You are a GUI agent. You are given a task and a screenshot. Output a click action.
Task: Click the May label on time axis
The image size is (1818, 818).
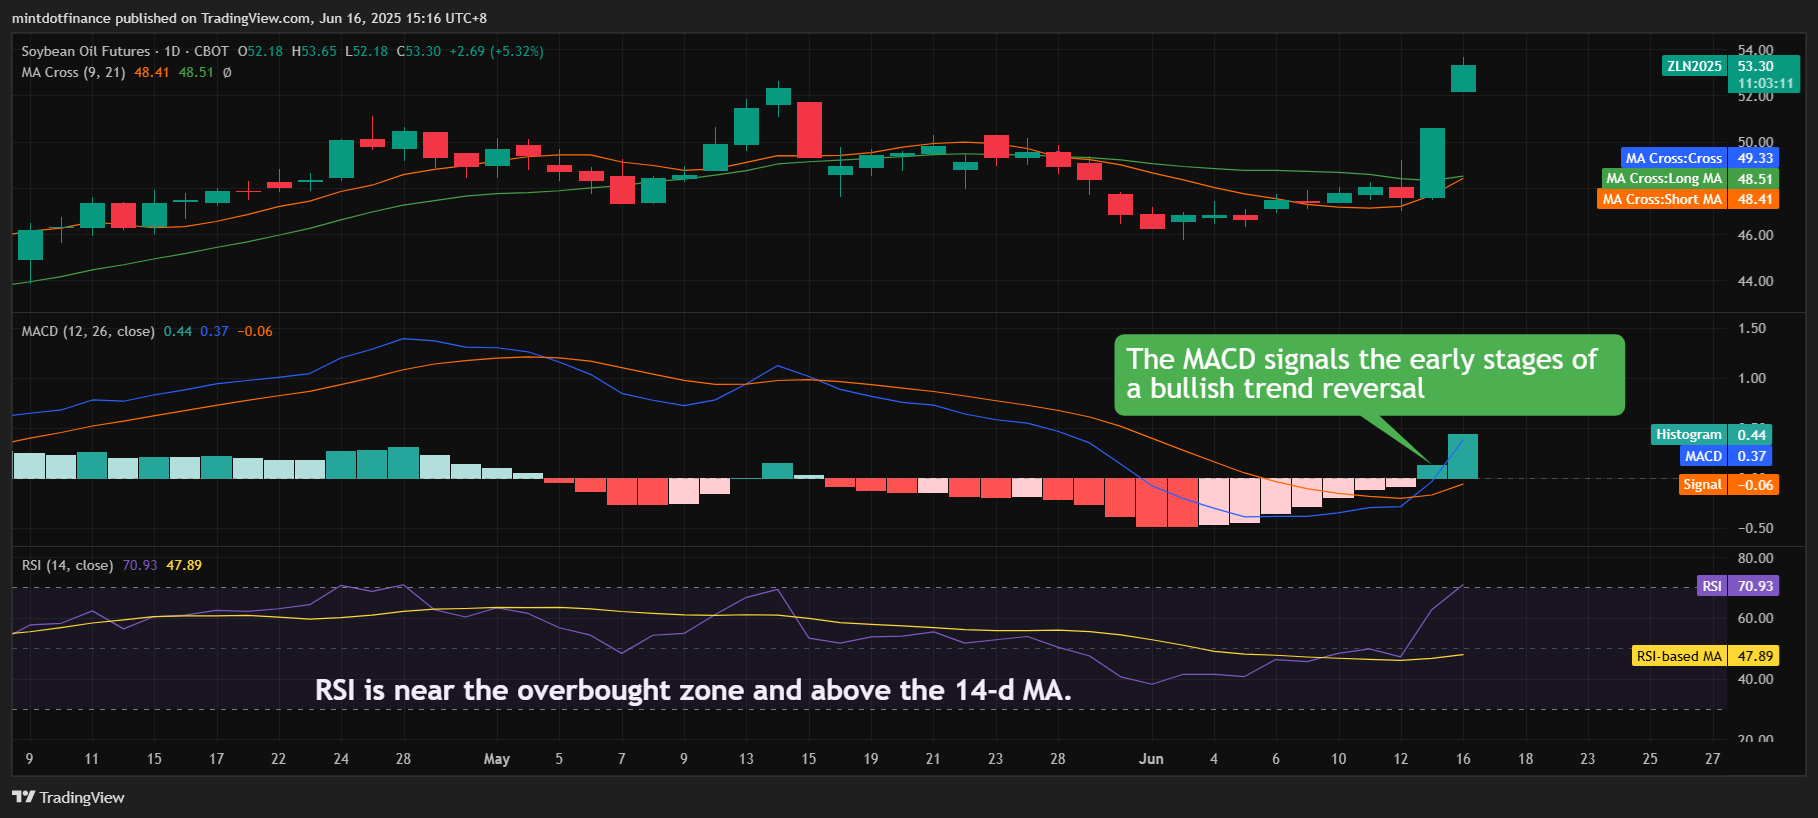(x=497, y=759)
